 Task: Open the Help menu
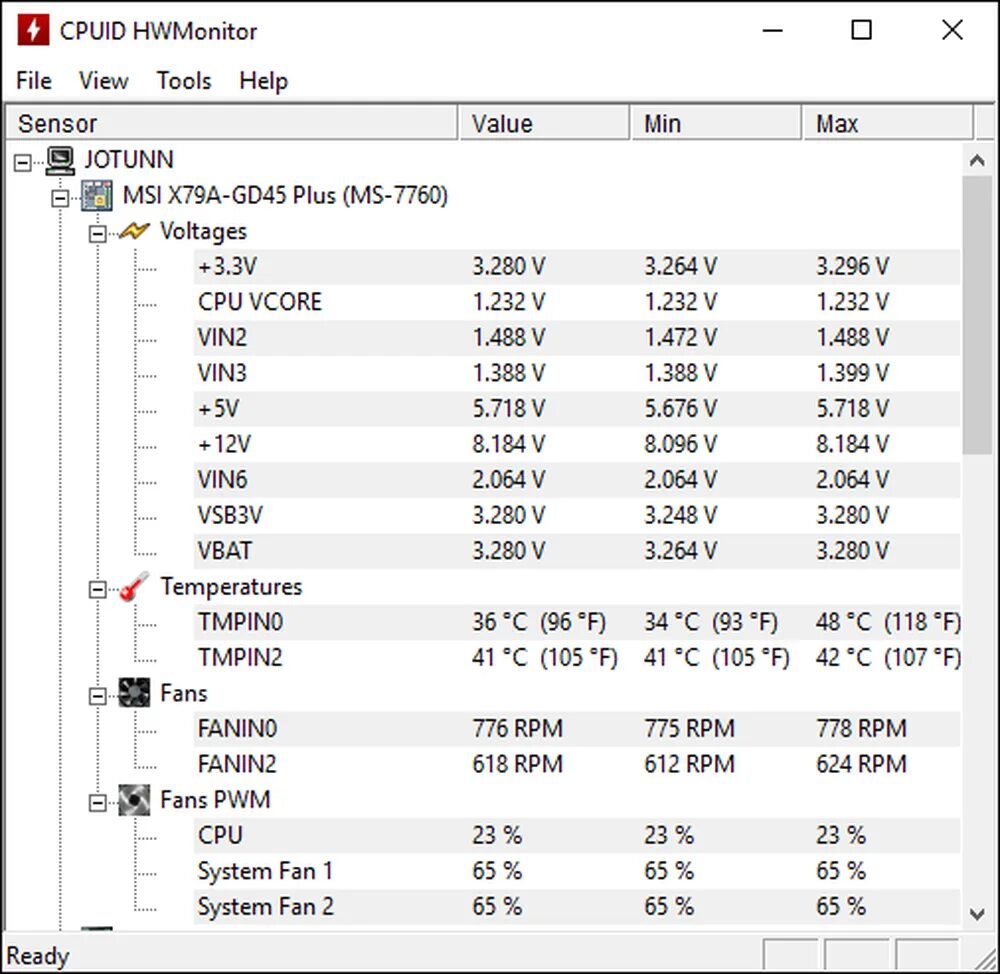263,81
